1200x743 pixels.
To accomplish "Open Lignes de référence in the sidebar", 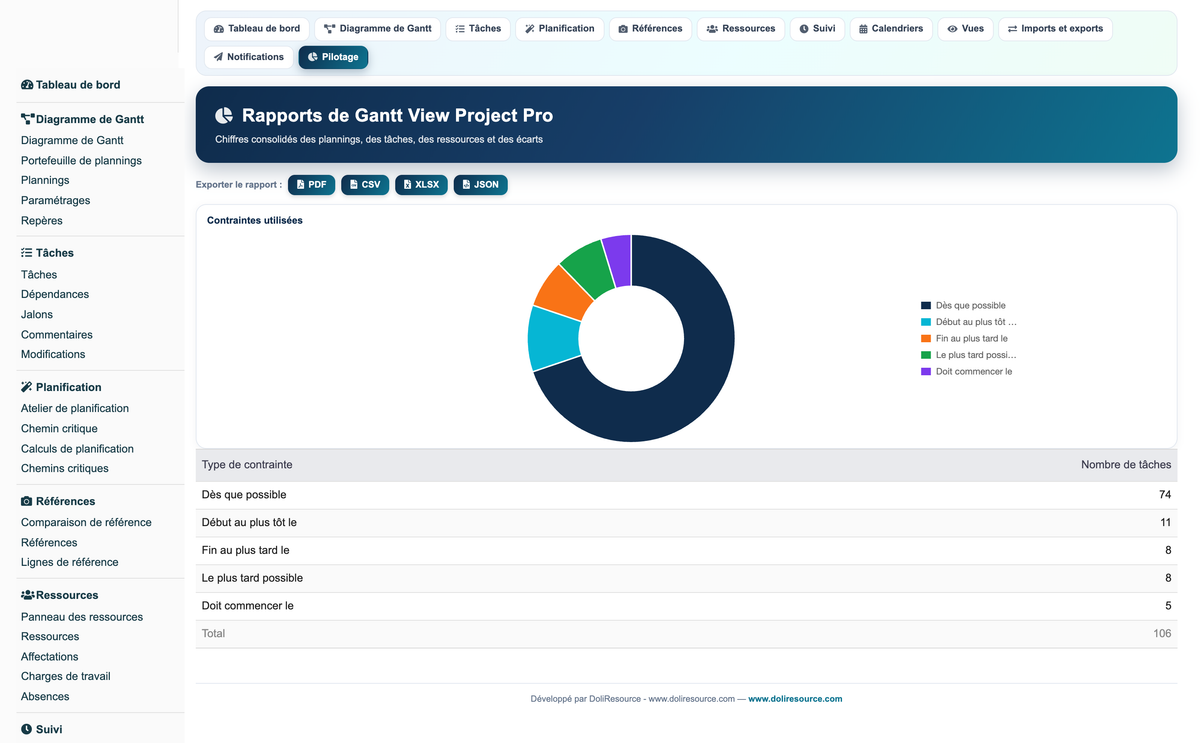I will pyautogui.click(x=70, y=563).
